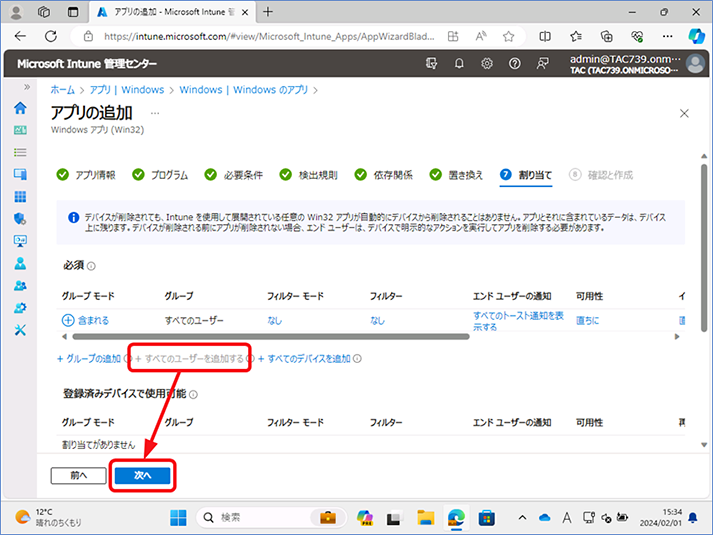The width and height of the screenshot is (713, 535).
Task: Switch to the アプリ情報 wizard step
Action: (x=86, y=175)
